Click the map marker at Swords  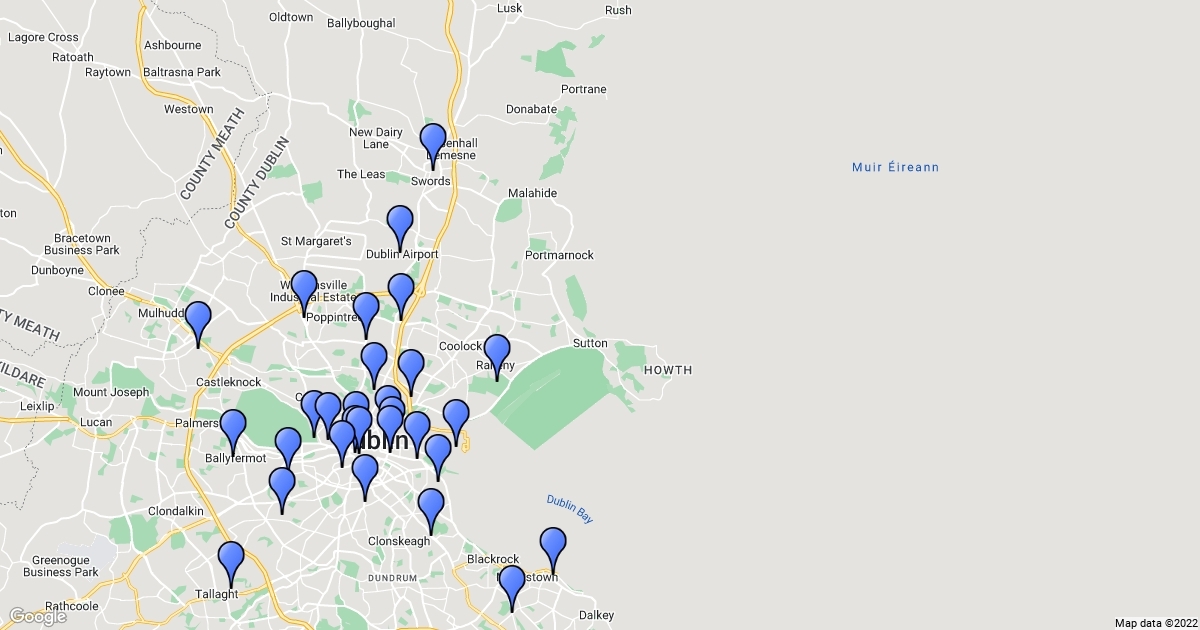coord(432,143)
